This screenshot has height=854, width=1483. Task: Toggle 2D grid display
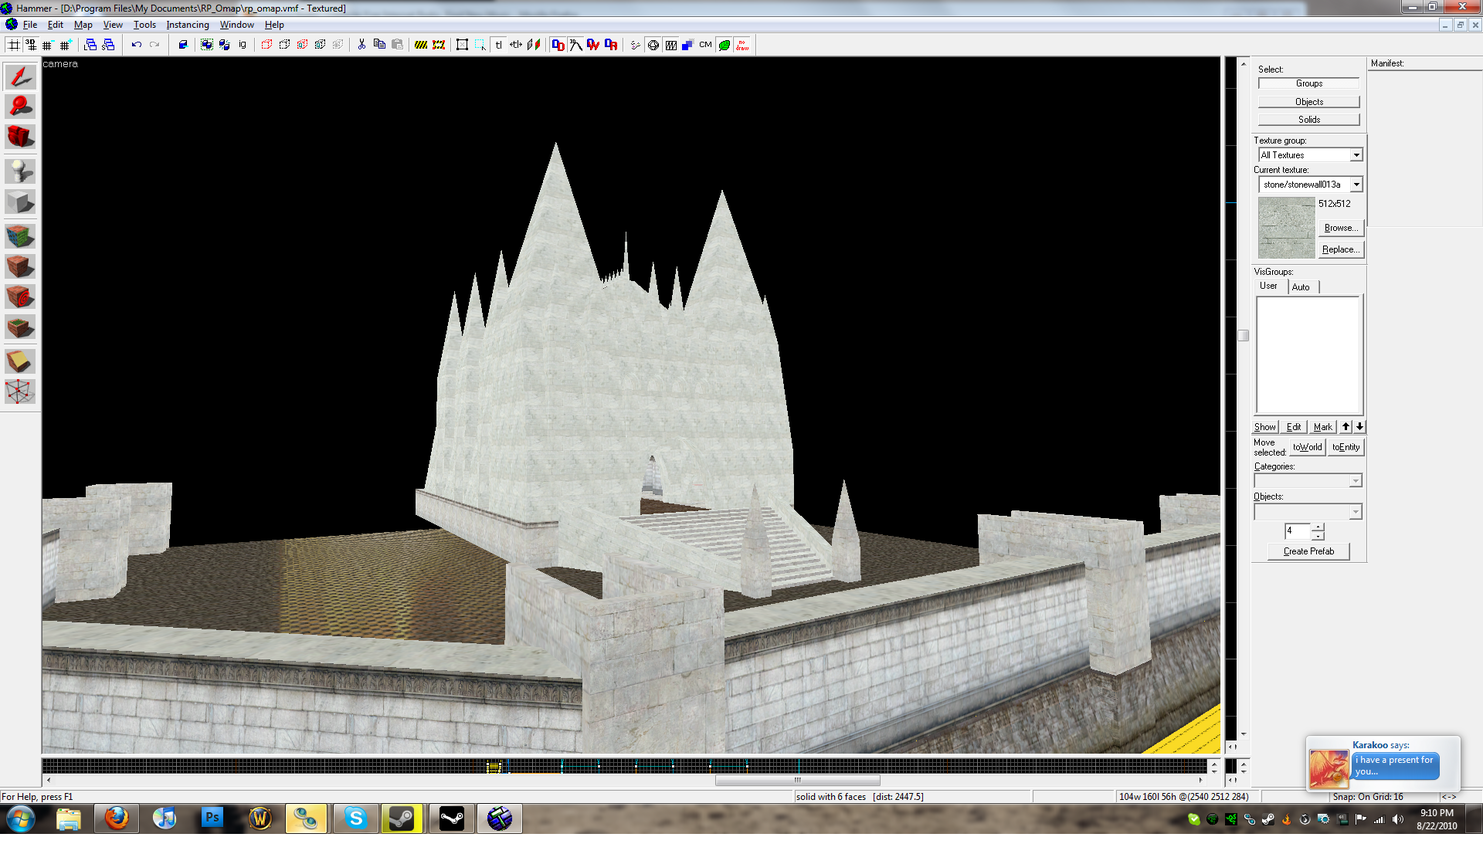coord(13,45)
